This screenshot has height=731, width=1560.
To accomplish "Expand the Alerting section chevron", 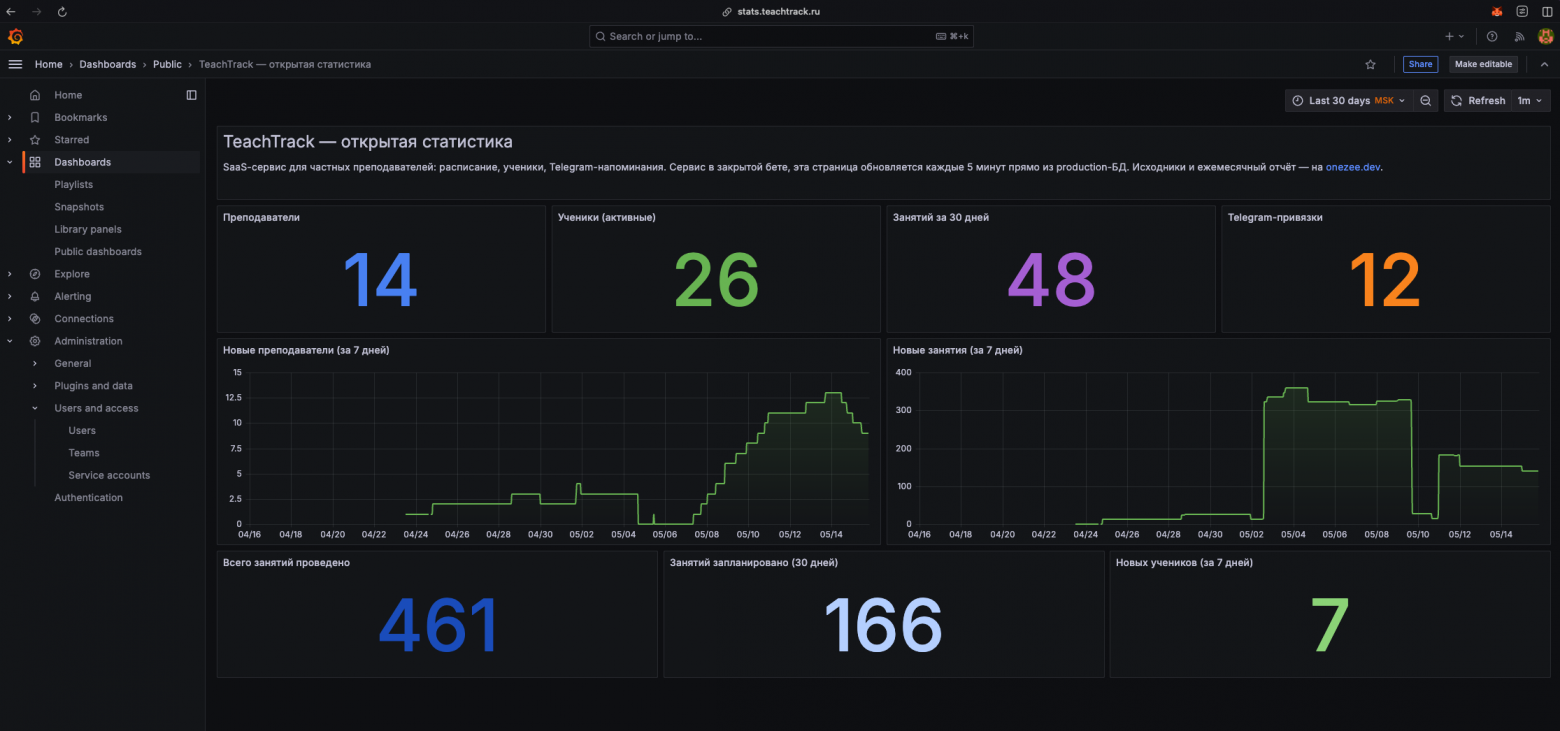I will [x=10, y=296].
